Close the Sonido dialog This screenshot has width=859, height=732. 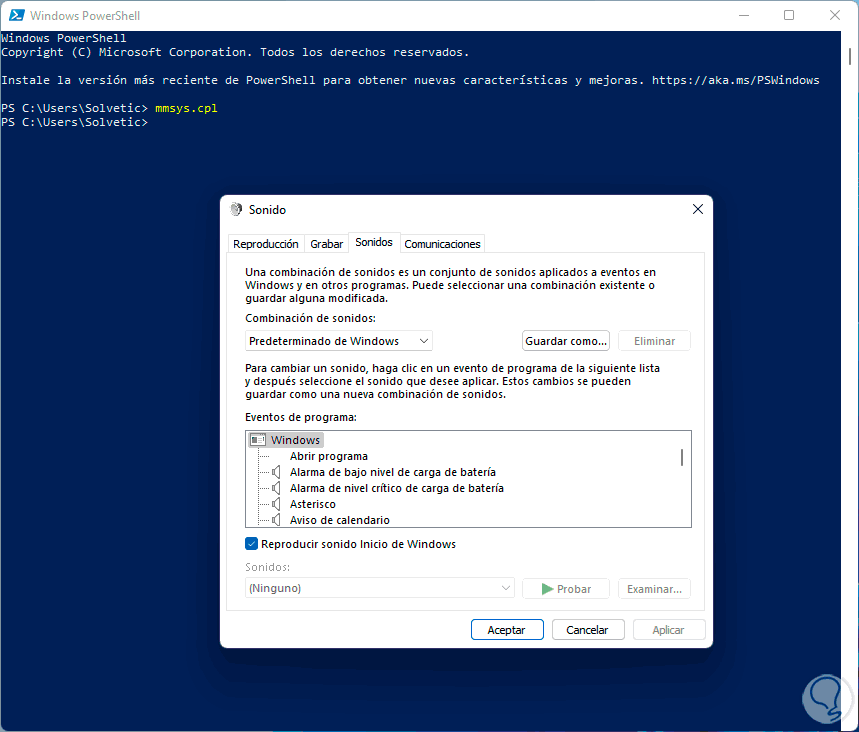pyautogui.click(x=697, y=209)
